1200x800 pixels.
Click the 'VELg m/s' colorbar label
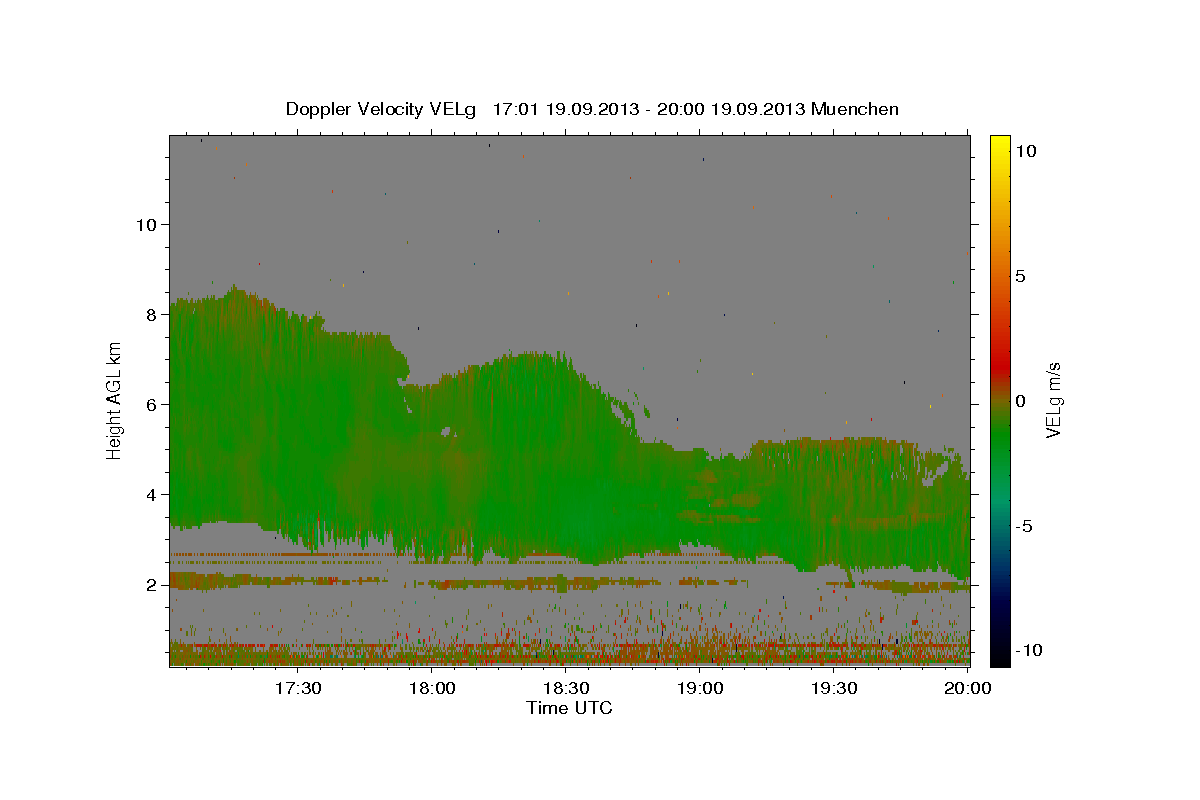pos(1053,398)
